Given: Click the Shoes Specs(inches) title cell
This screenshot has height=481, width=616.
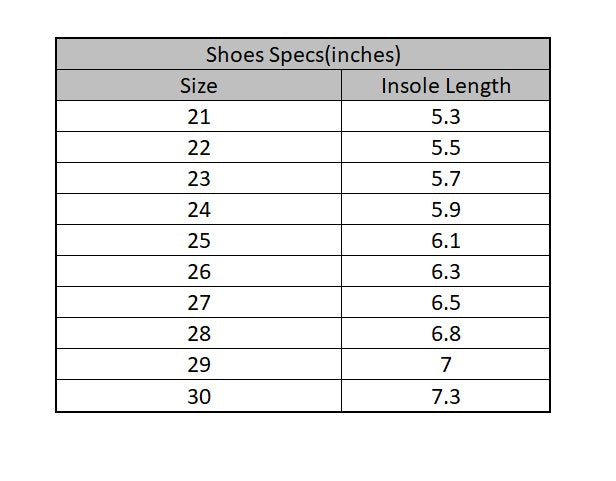Looking at the screenshot, I should tap(302, 54).
